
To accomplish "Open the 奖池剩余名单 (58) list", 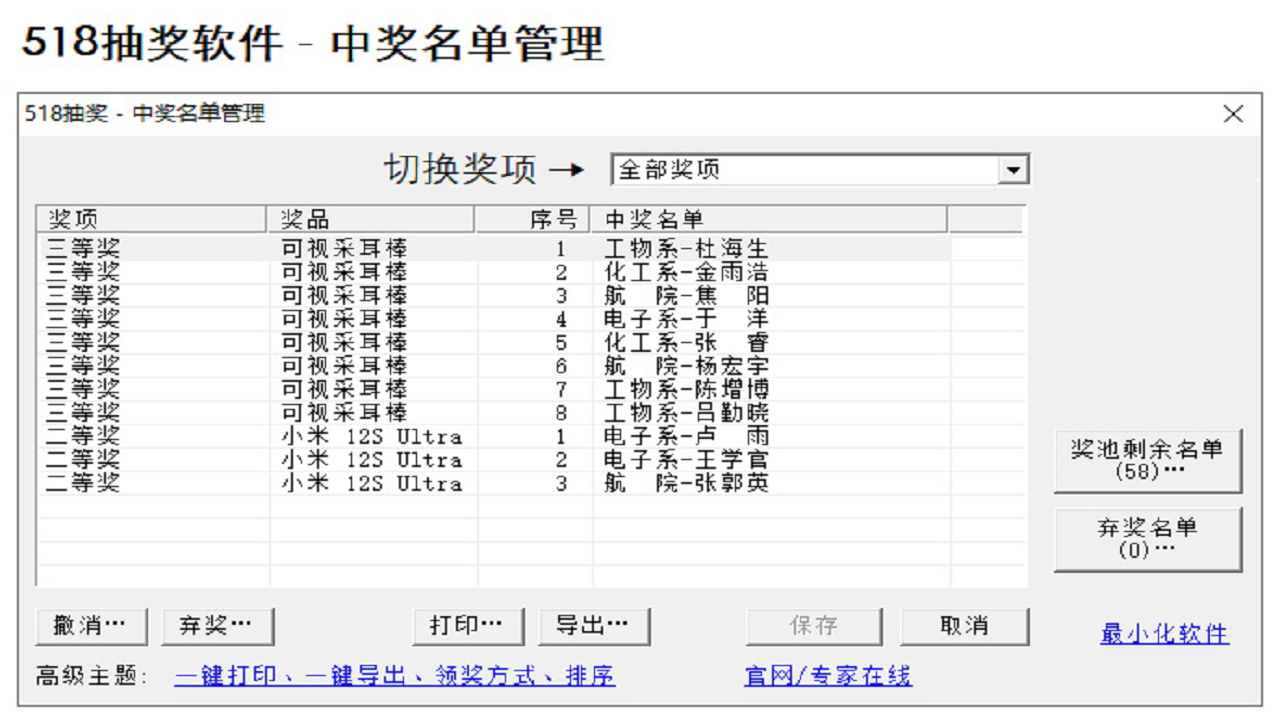I will coord(1146,459).
